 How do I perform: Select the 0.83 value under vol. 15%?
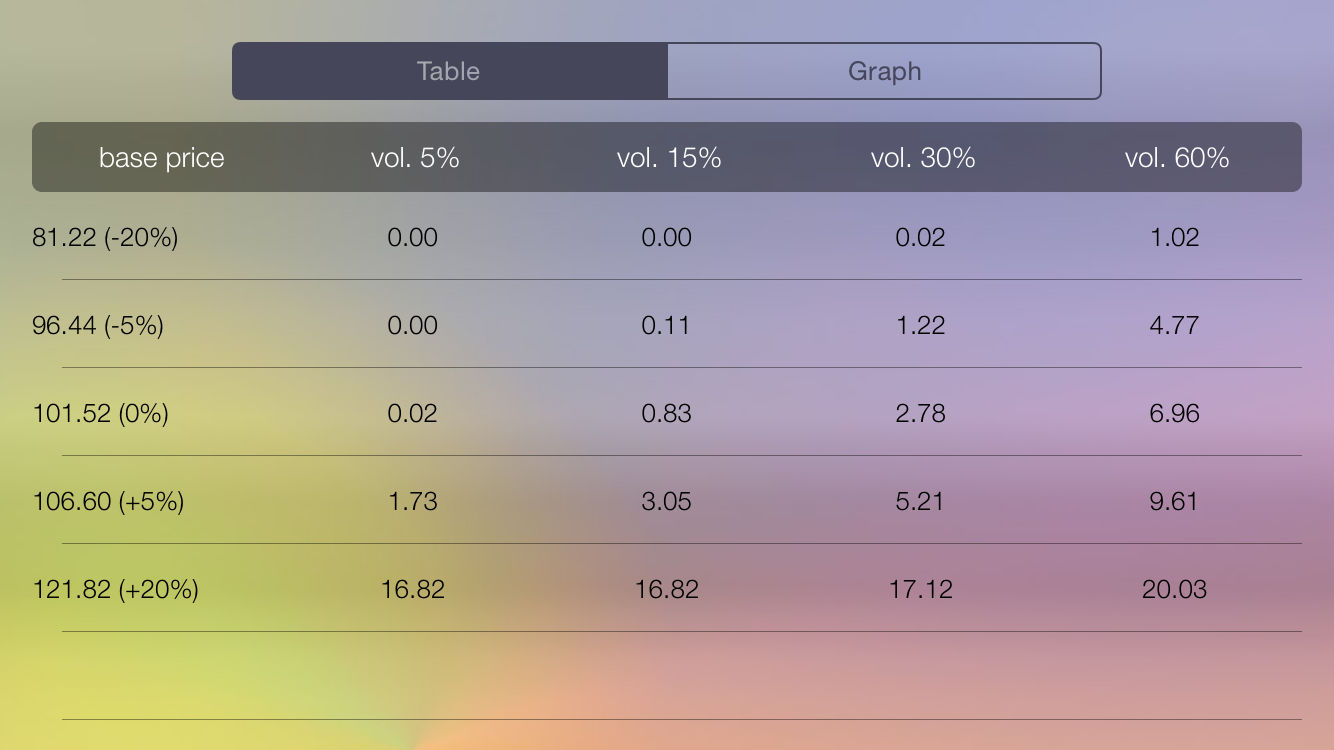[668, 413]
